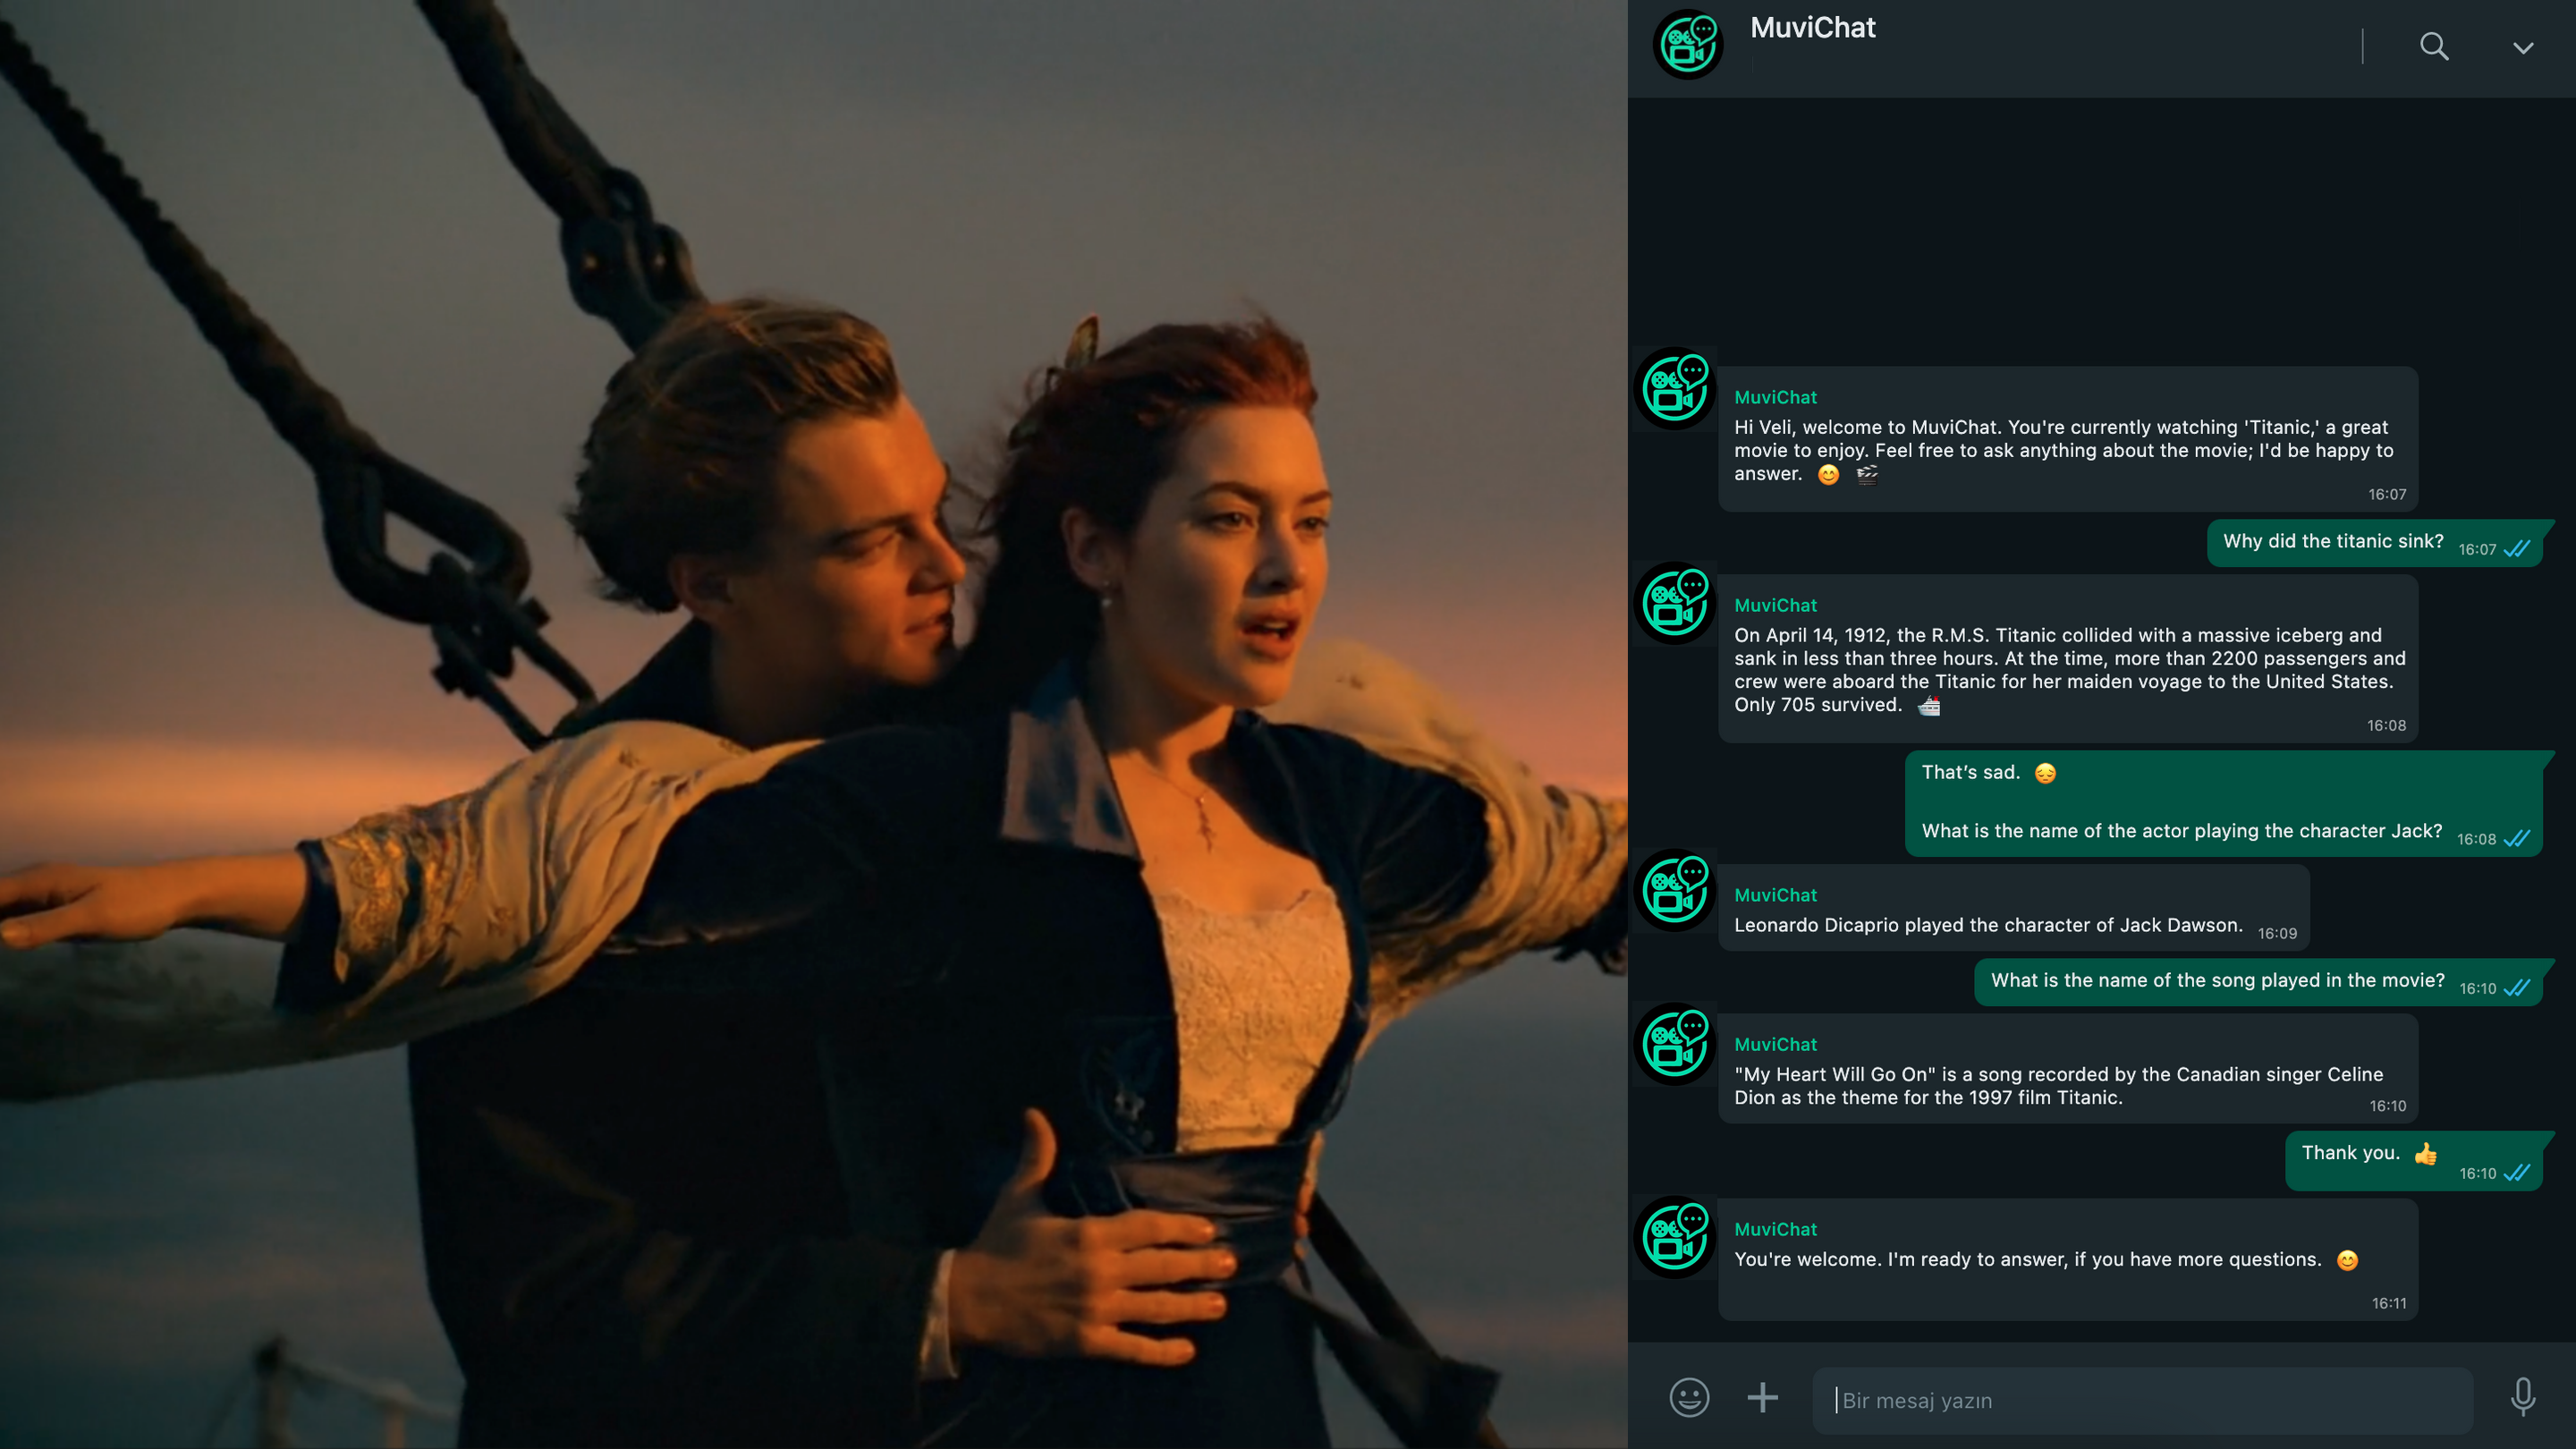The image size is (2576, 1449).
Task: Click the ship emoji after 'Only 705 survived.'
Action: pos(1929,706)
